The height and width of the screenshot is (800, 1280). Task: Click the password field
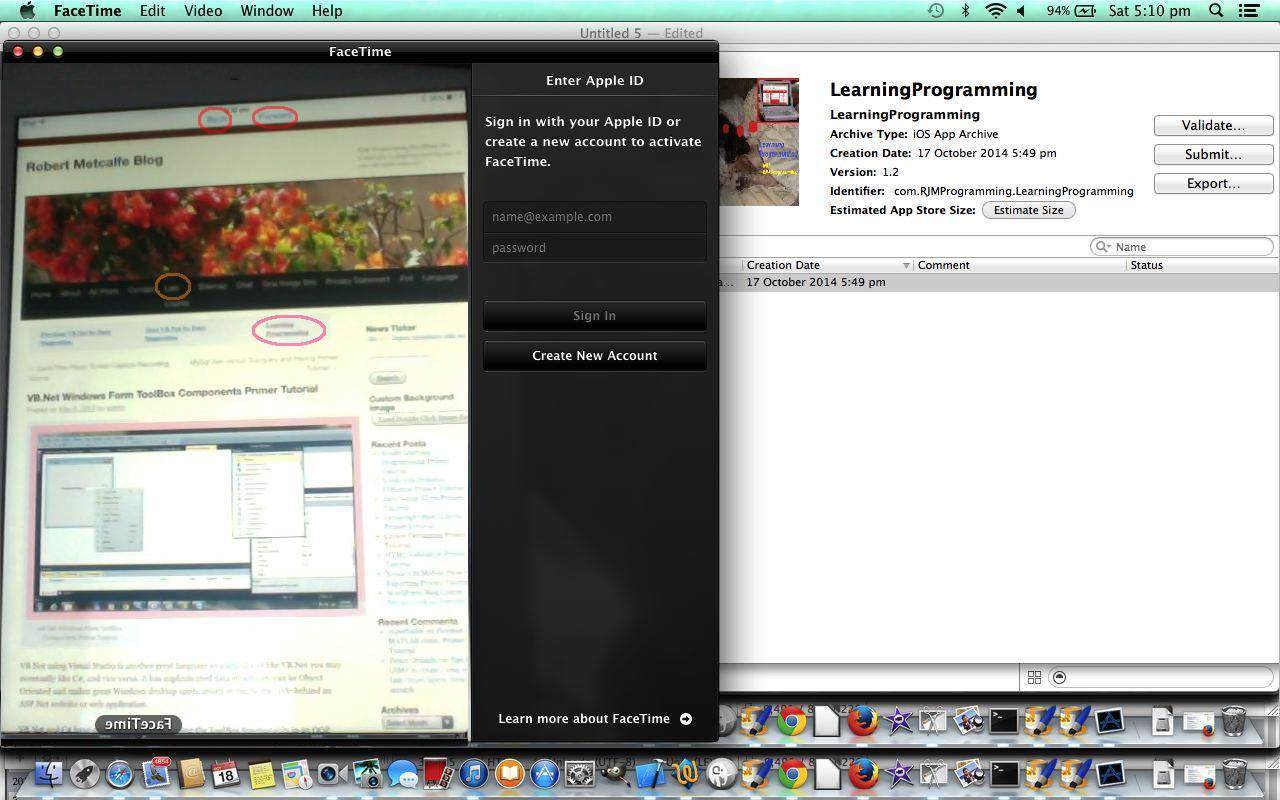(595, 248)
